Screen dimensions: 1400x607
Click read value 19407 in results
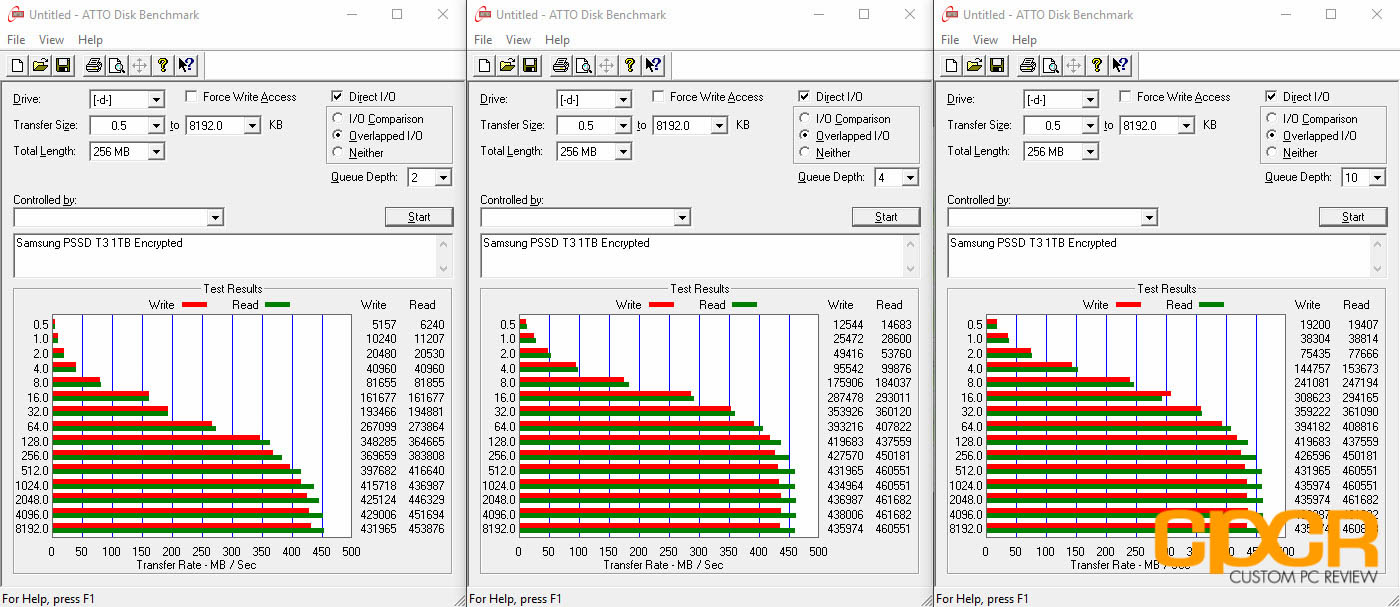(x=1364, y=324)
